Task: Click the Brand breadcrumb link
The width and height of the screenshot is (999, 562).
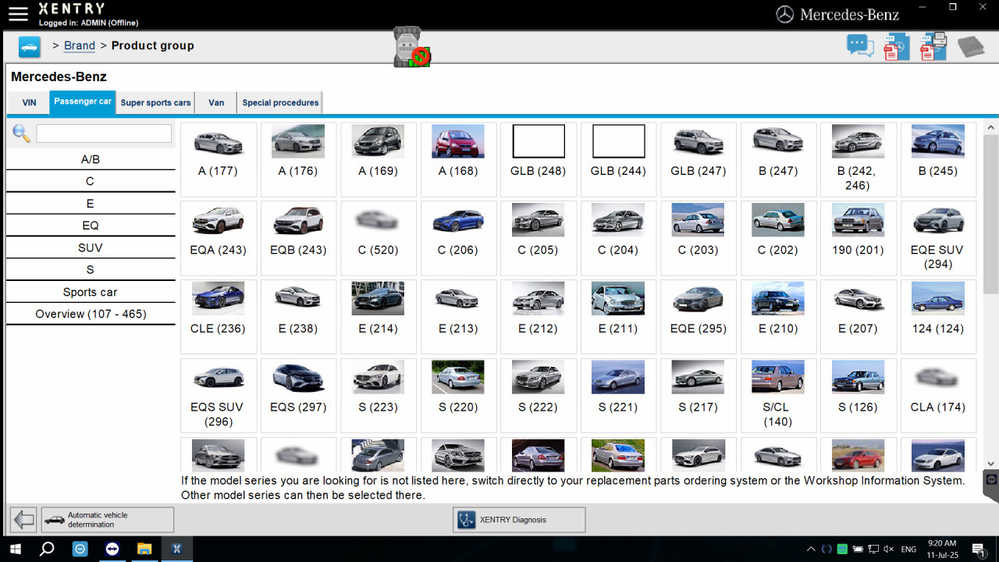Action: [x=80, y=46]
